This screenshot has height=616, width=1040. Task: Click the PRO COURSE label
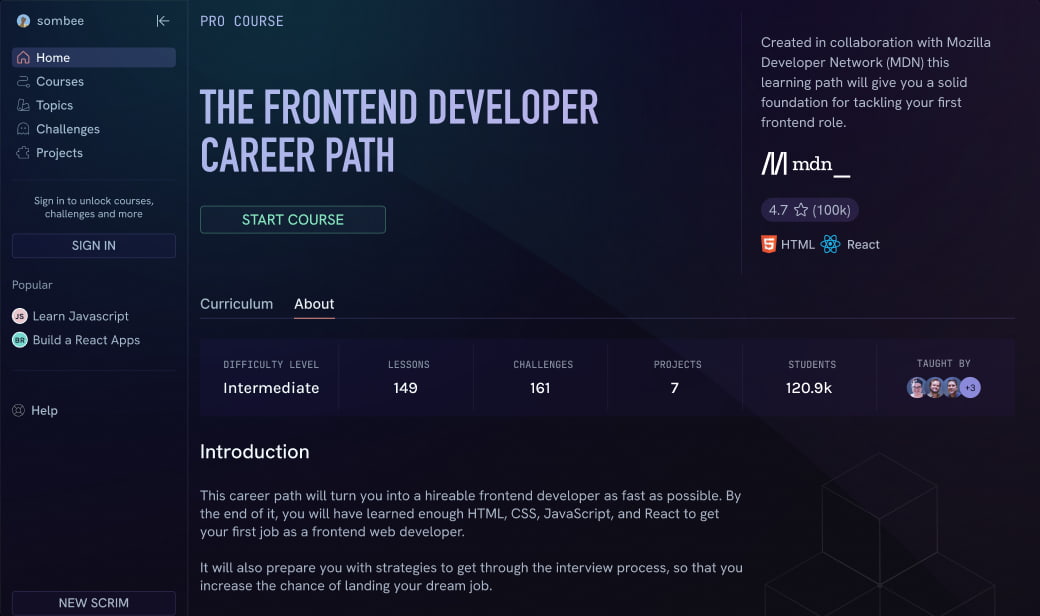click(x=241, y=21)
